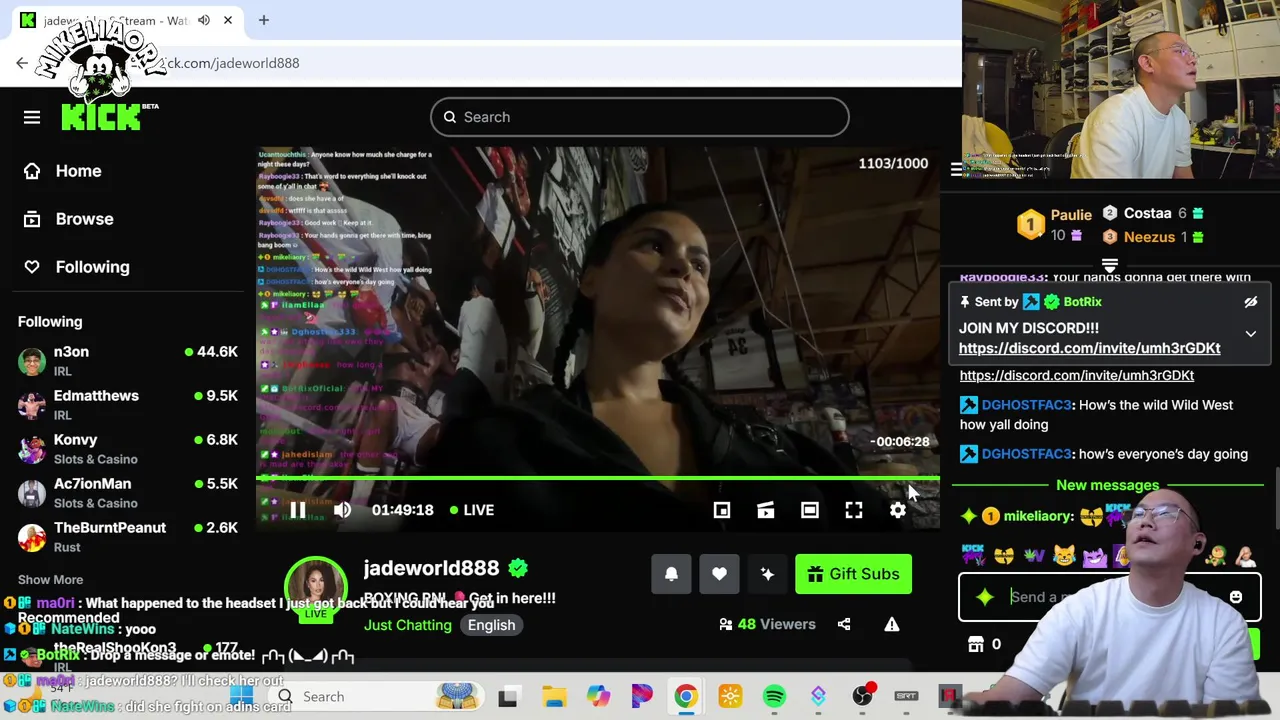Screen dimensions: 1280x720
Task: Enter fullscreen video mode
Action: click(854, 510)
